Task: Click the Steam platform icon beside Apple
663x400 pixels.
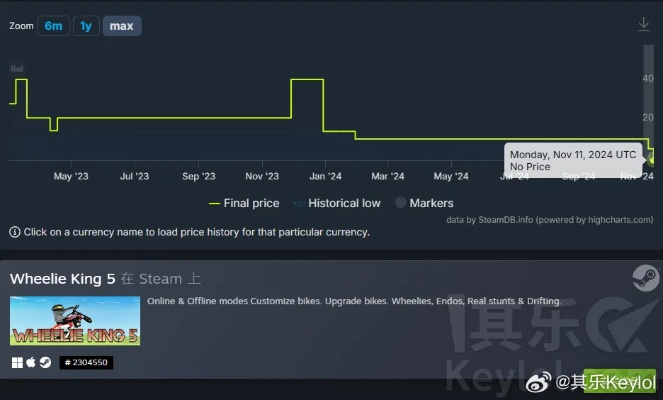Action: pos(45,362)
